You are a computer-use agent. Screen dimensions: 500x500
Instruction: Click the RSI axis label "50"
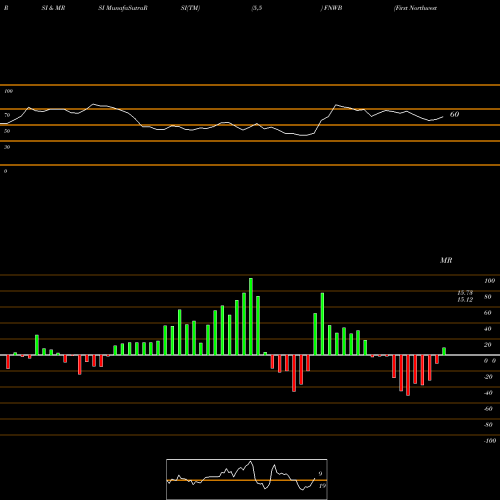[x=7, y=131]
